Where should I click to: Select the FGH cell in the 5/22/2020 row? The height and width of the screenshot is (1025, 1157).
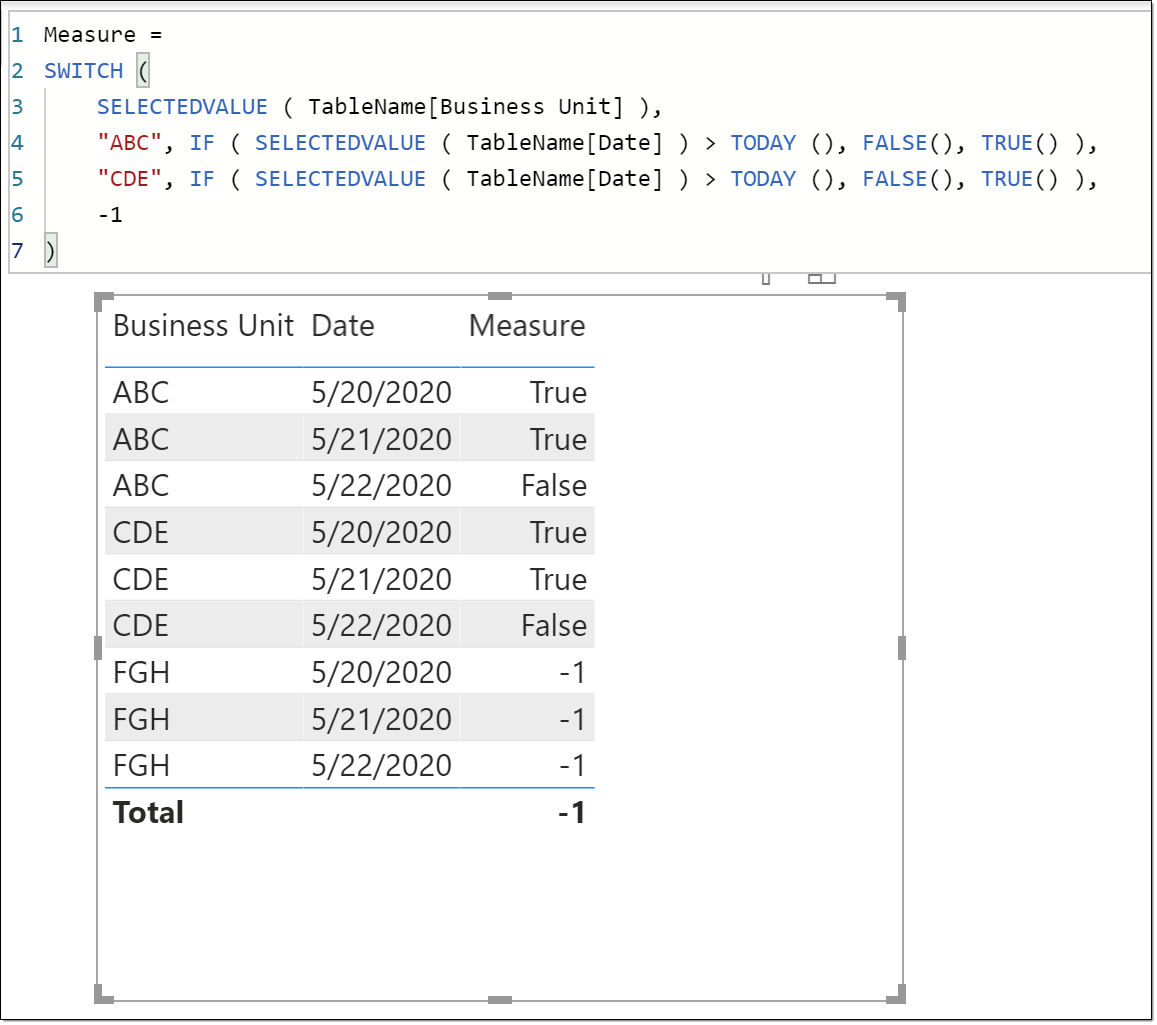coord(141,765)
